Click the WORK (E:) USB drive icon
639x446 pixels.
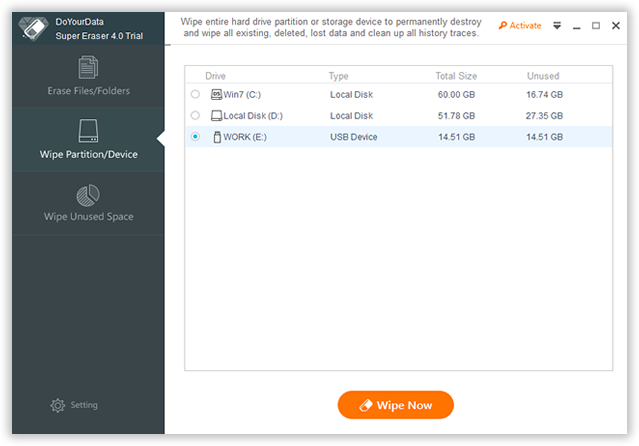217,137
